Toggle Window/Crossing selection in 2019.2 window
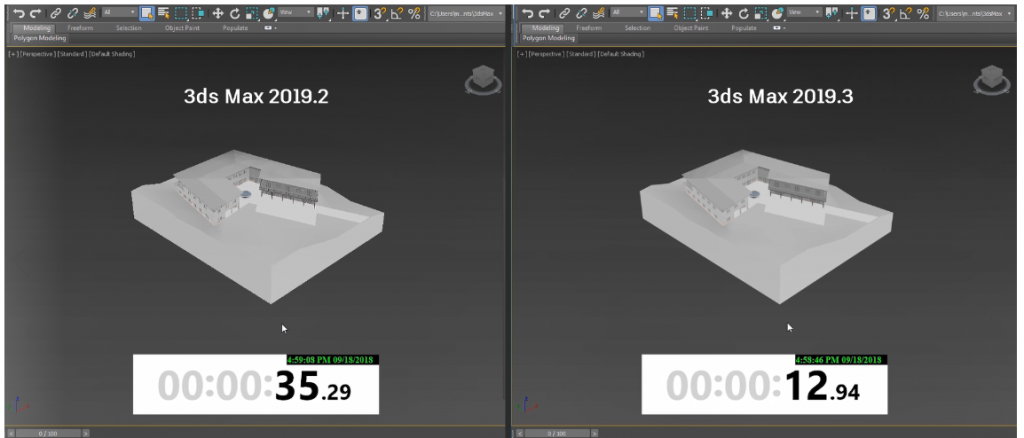 point(198,13)
